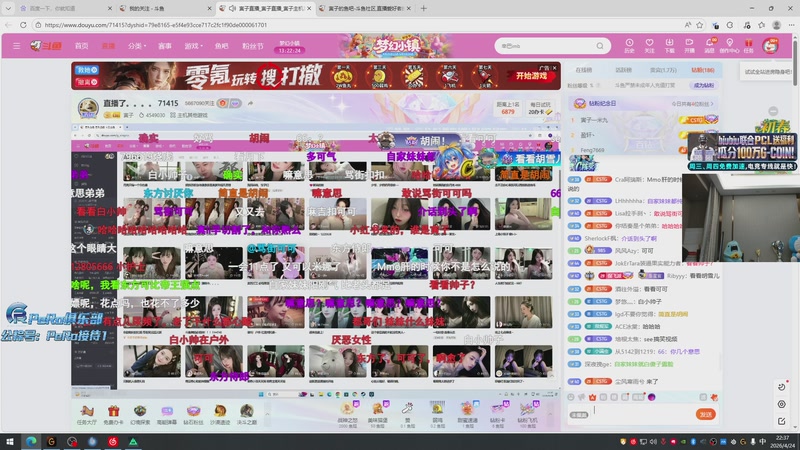
Task: Open the 高能弹幕 icon
Action: pyautogui.click(x=167, y=415)
